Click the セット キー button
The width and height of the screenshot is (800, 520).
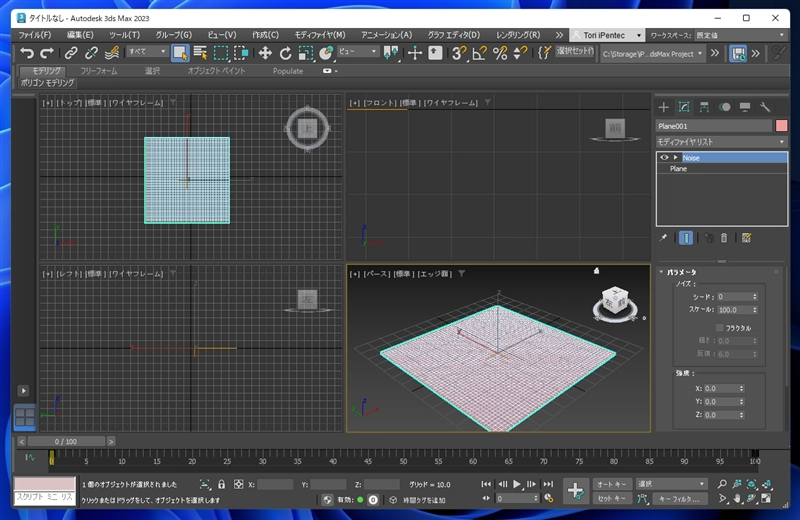point(612,499)
